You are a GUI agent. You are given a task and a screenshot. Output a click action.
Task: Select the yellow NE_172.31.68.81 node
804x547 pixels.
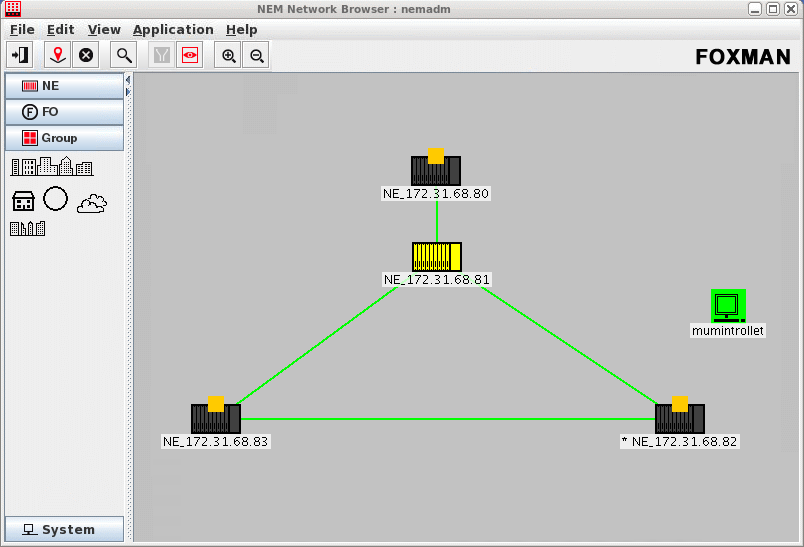pyautogui.click(x=436, y=257)
